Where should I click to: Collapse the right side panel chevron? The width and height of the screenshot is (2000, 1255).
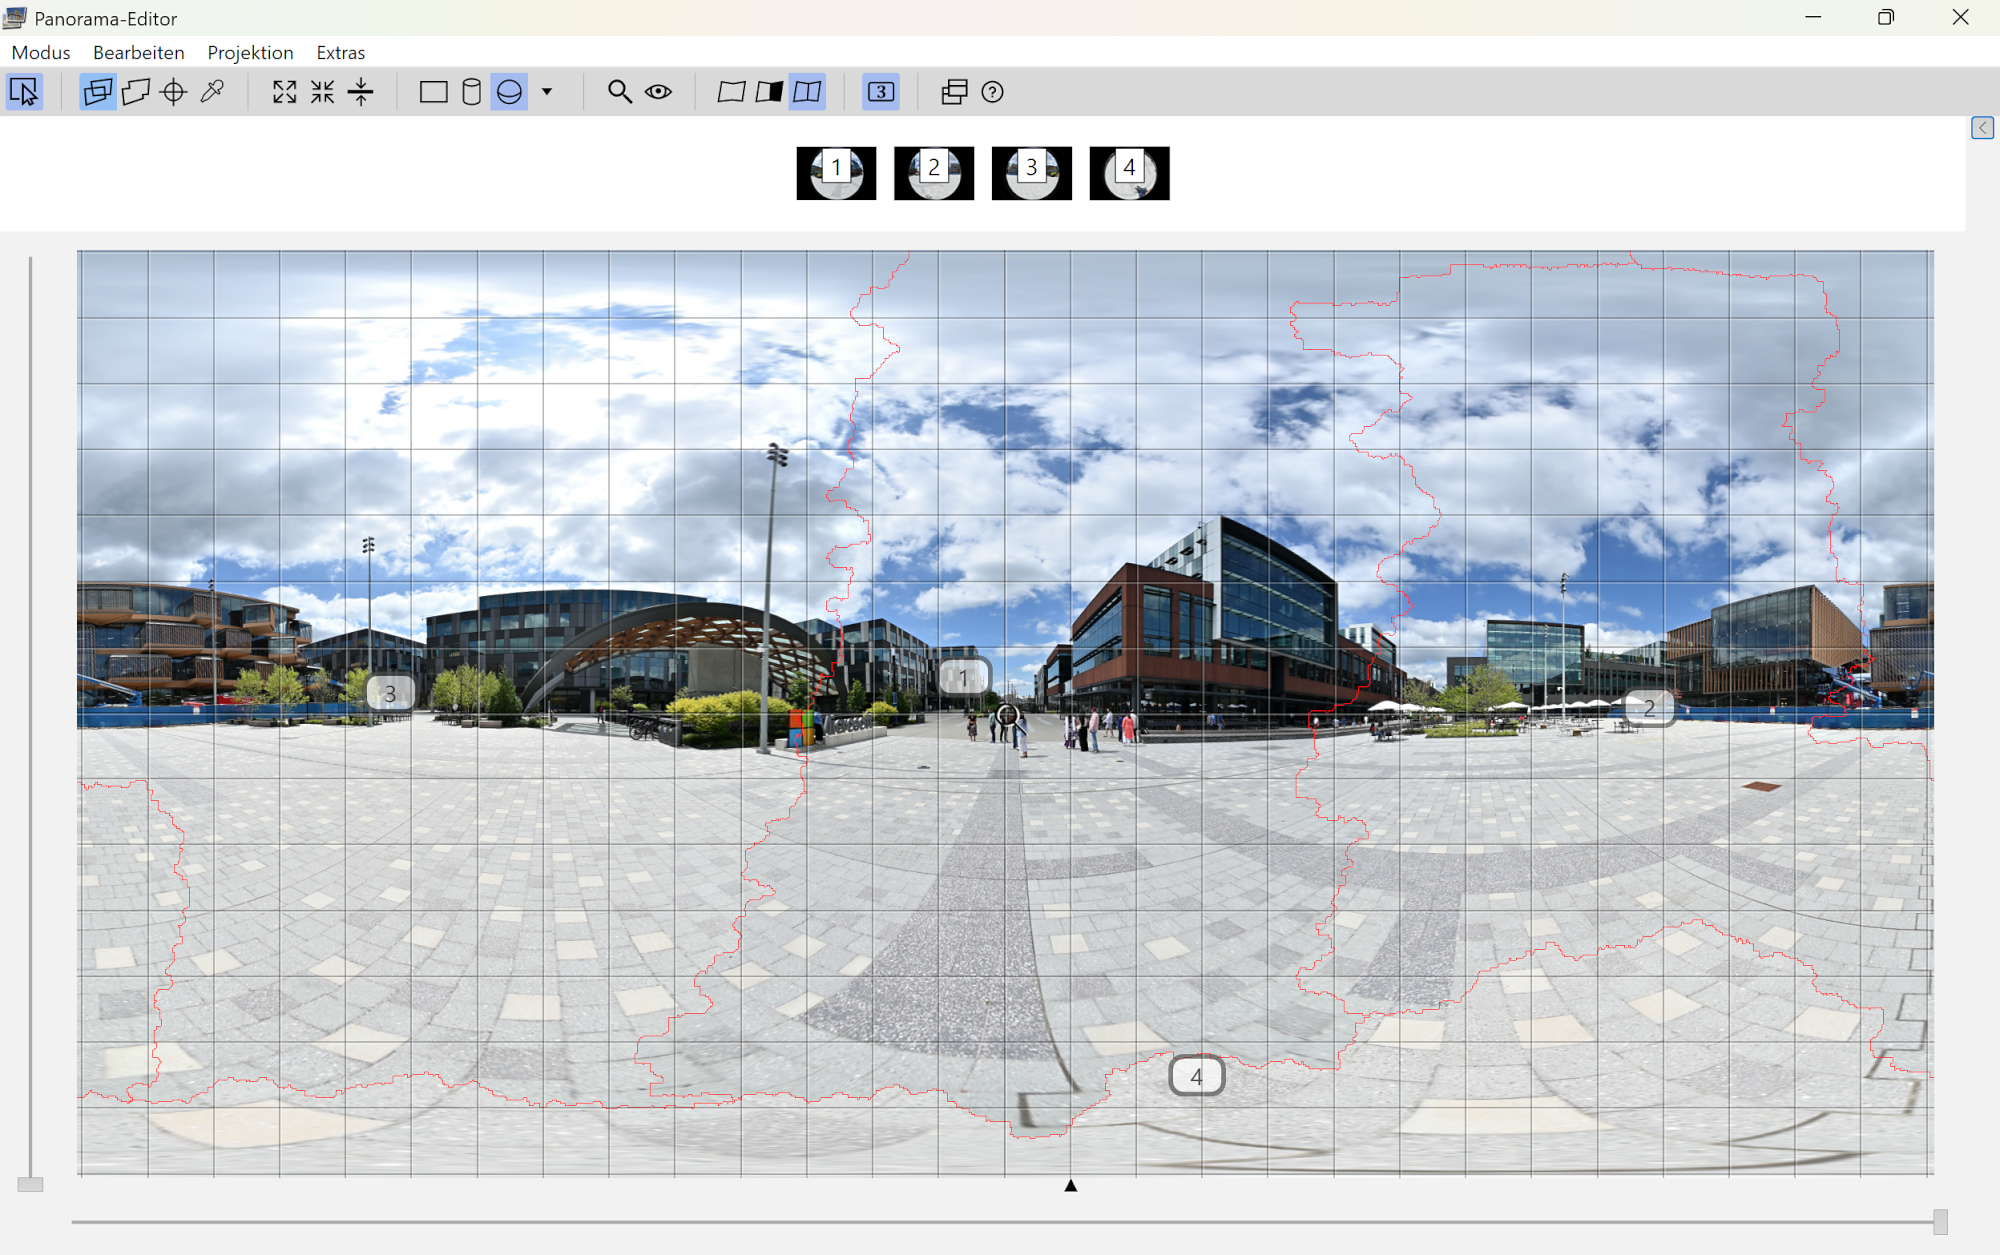tap(1982, 128)
